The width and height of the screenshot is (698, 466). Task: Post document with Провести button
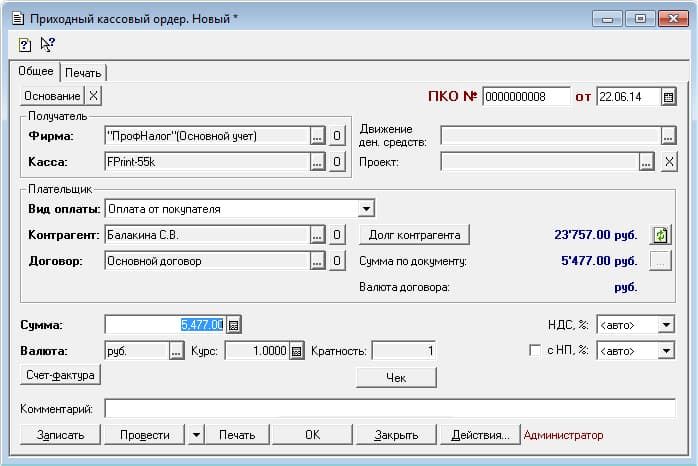click(x=145, y=435)
